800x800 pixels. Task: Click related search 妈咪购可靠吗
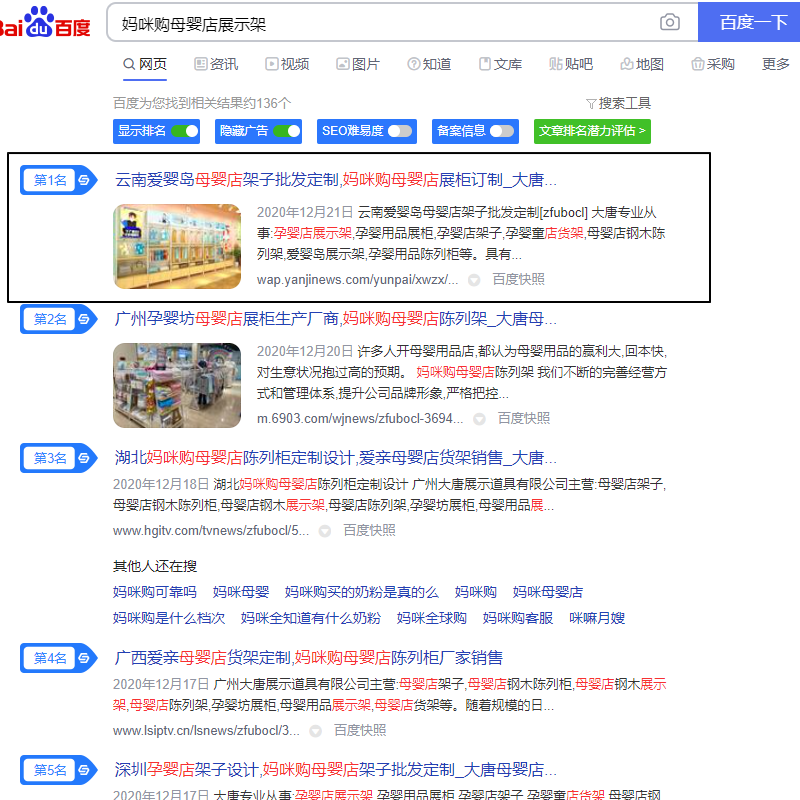(155, 592)
